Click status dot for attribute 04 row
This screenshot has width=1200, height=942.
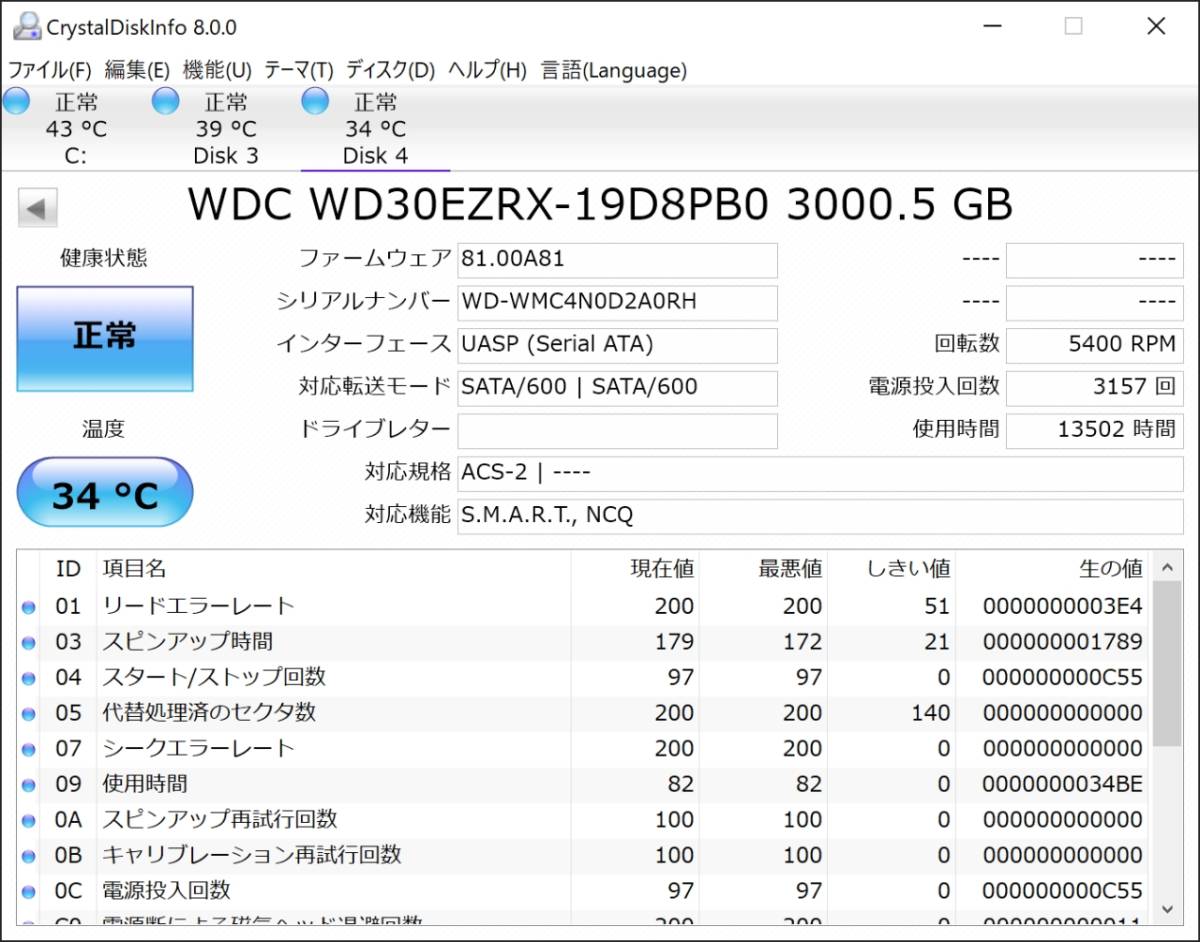pos(28,678)
